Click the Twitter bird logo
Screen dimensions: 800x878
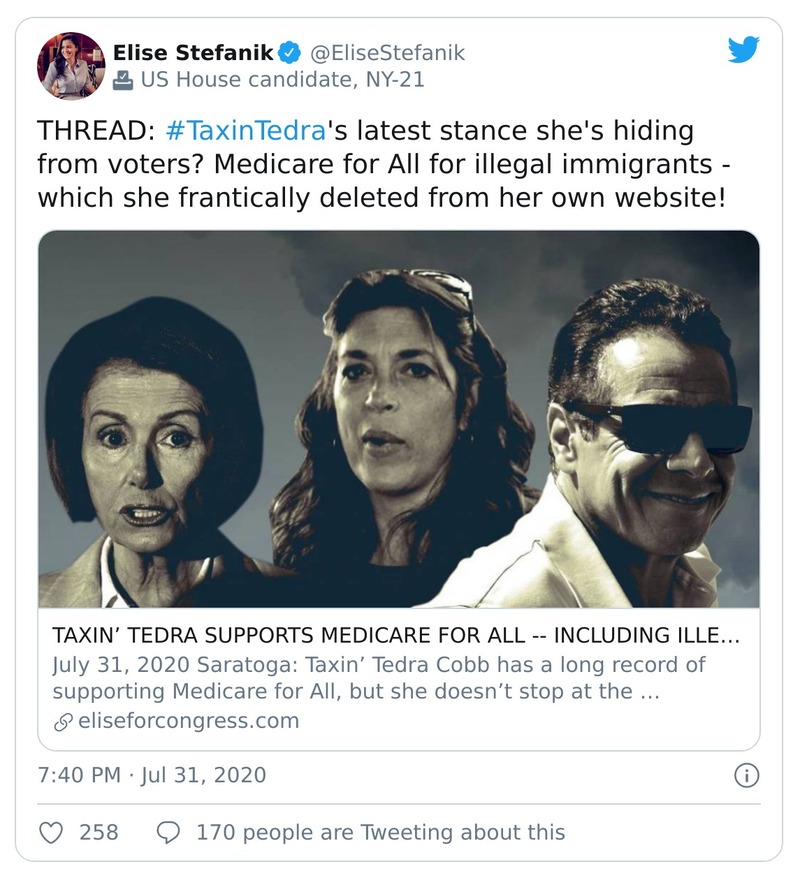(x=743, y=50)
